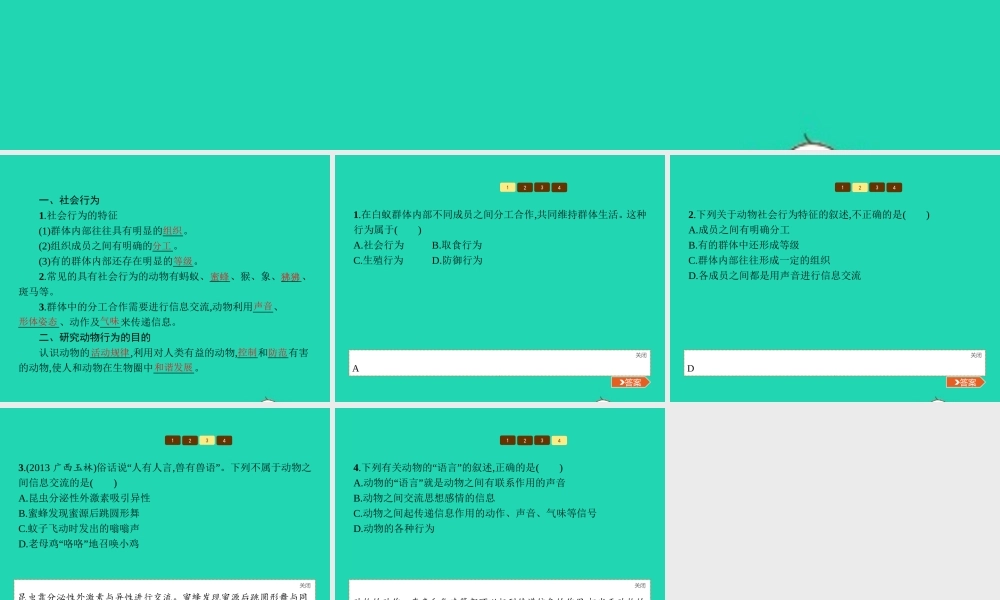Click option B.动物之间交流思想感情的信息
Viewport: 1000px width, 600px height.
pos(424,498)
